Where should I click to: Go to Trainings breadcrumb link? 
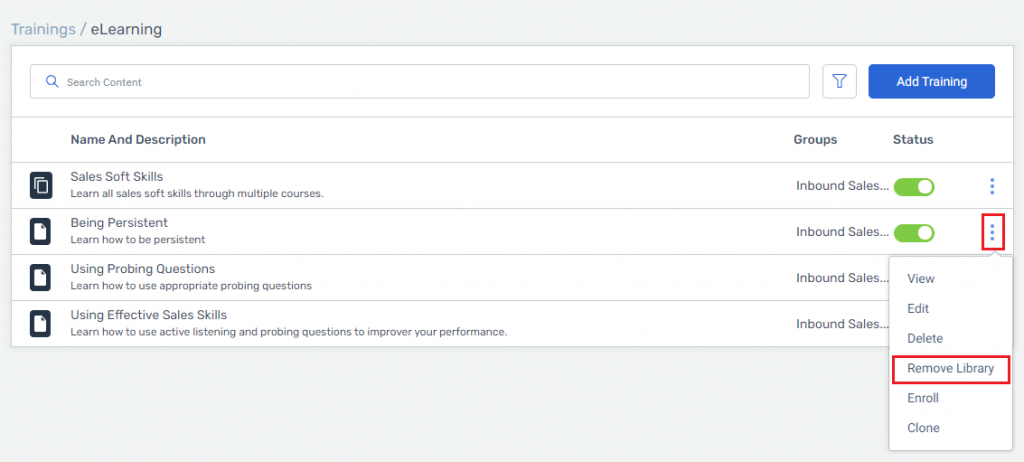pyautogui.click(x=43, y=29)
